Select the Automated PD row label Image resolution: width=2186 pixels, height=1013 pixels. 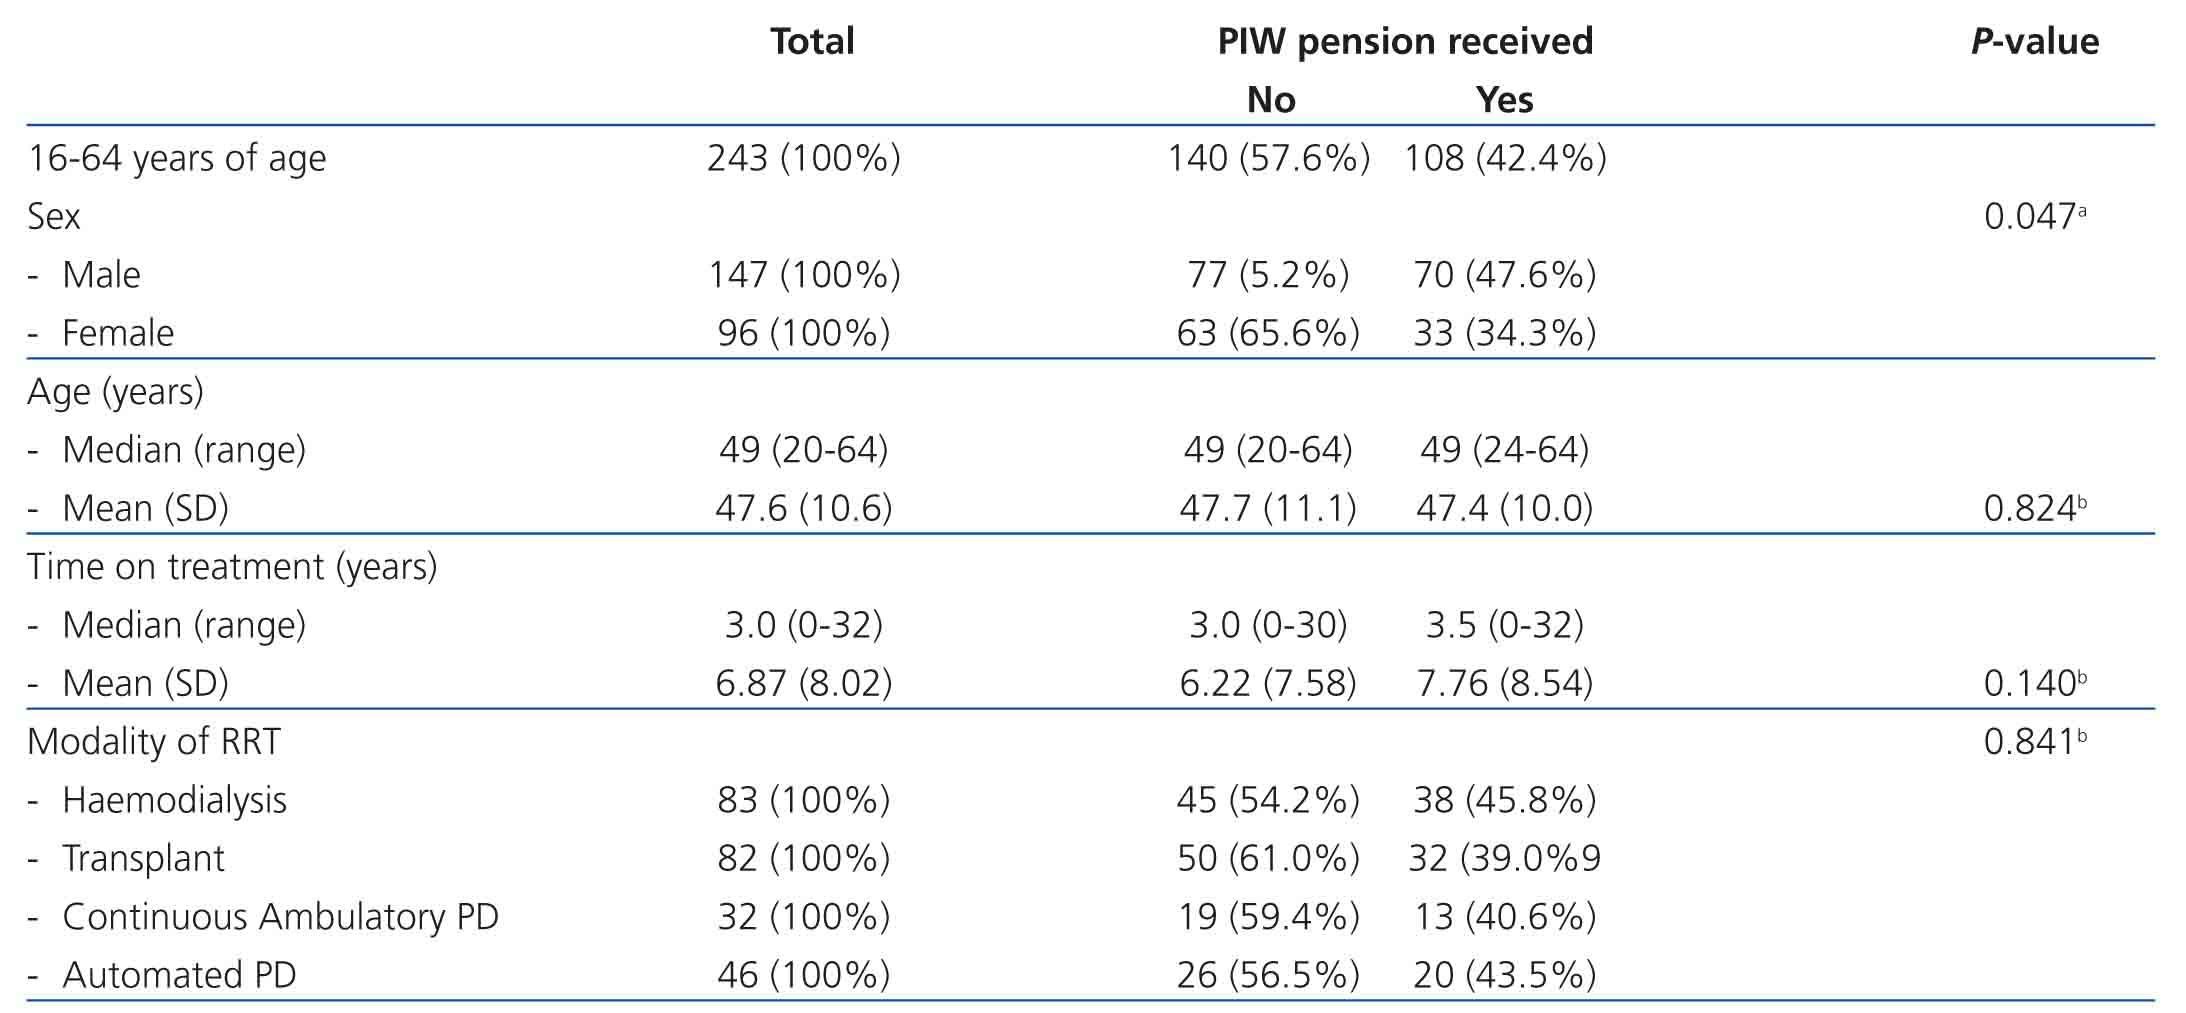pyautogui.click(x=179, y=974)
